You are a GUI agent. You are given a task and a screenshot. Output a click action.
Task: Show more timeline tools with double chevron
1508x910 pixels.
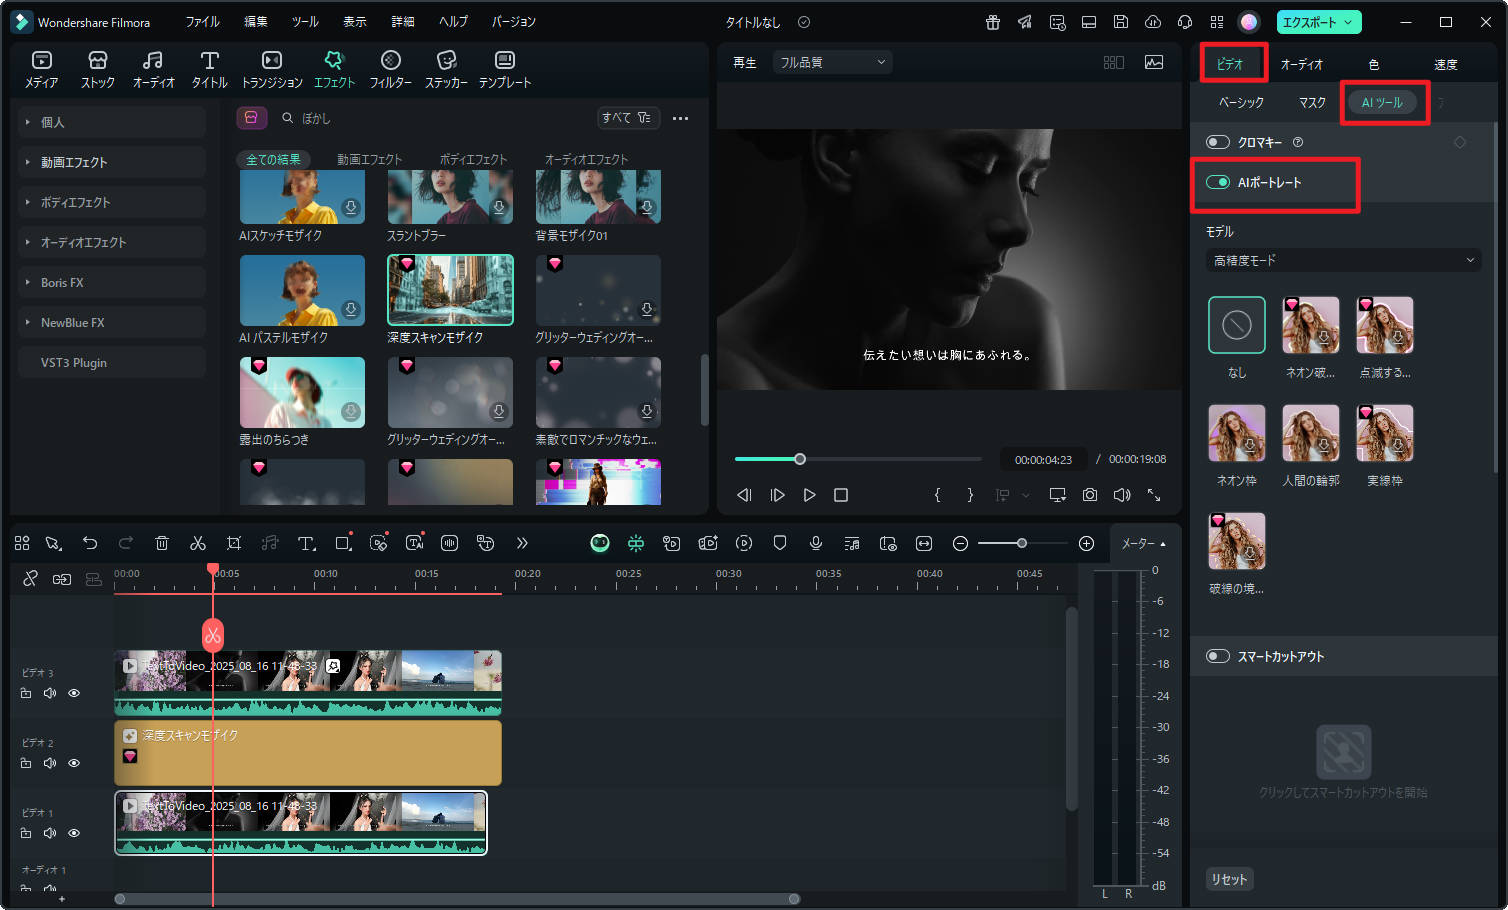click(522, 543)
